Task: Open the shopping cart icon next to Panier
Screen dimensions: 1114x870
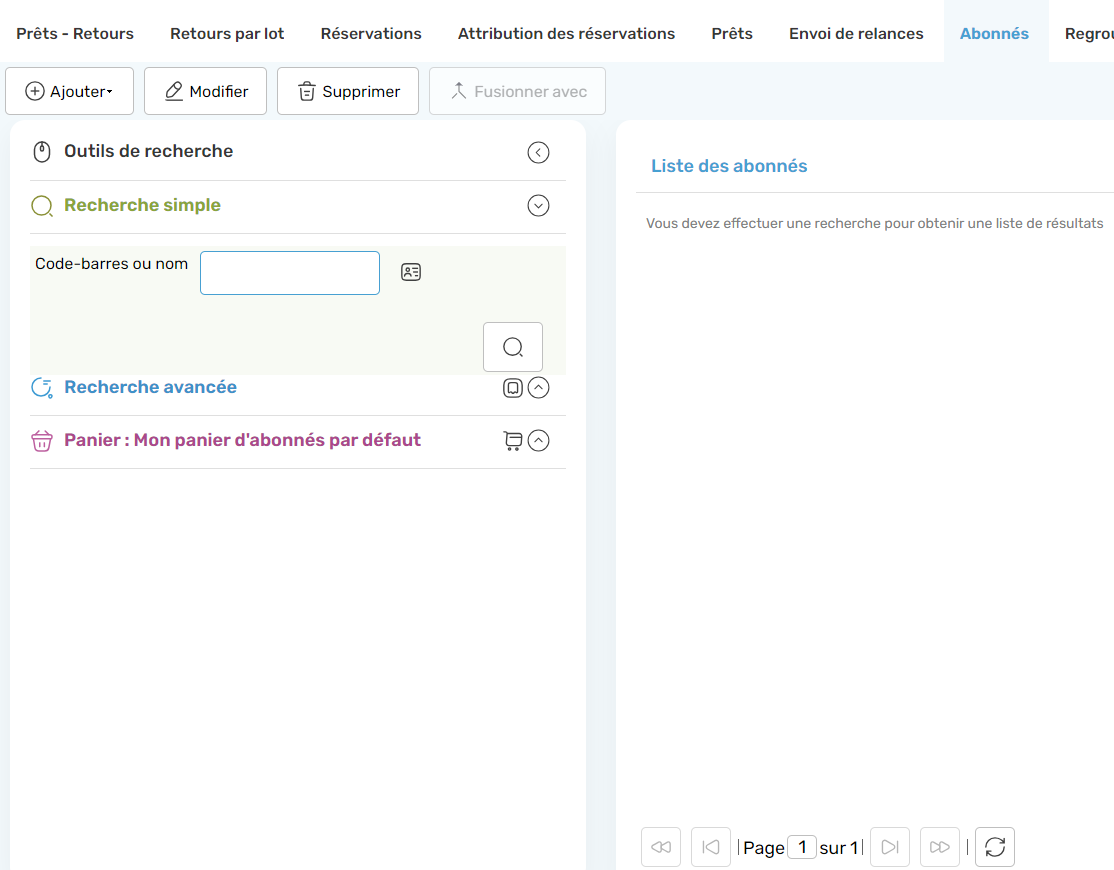Action: [513, 440]
